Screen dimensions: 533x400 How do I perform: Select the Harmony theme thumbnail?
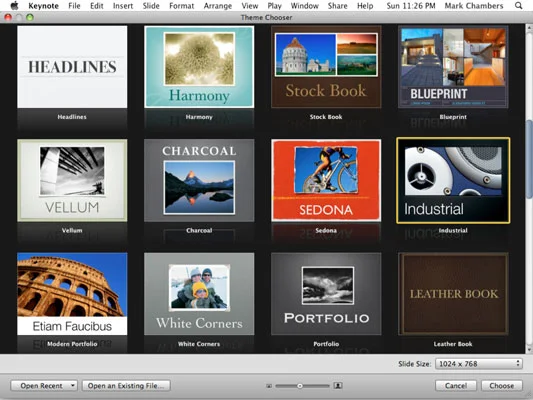pyautogui.click(x=199, y=67)
